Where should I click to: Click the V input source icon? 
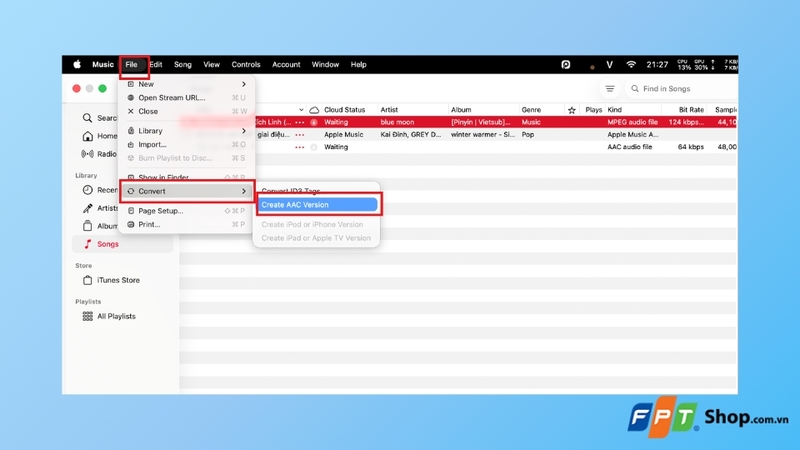point(609,64)
